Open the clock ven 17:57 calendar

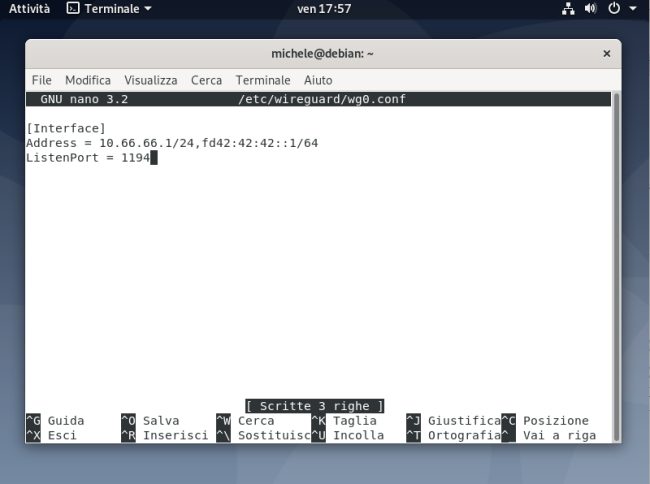click(x=324, y=9)
